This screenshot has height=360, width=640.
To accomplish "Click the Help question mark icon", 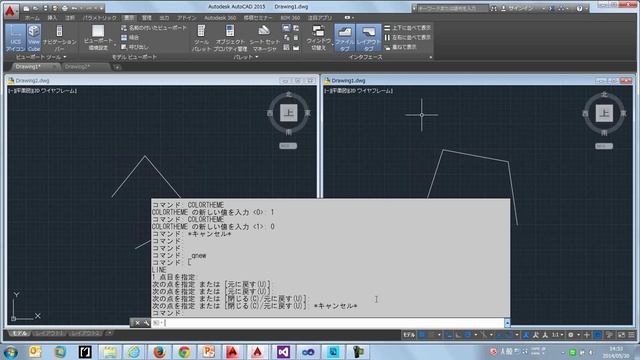I will 580,8.
